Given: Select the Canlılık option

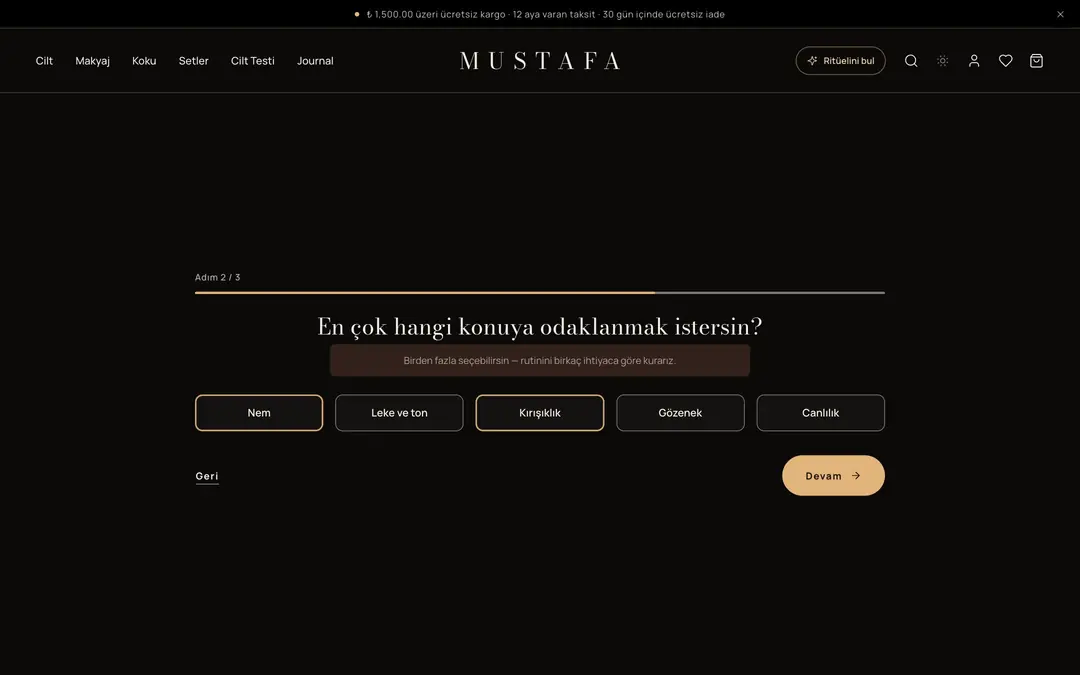Looking at the screenshot, I should 820,413.
